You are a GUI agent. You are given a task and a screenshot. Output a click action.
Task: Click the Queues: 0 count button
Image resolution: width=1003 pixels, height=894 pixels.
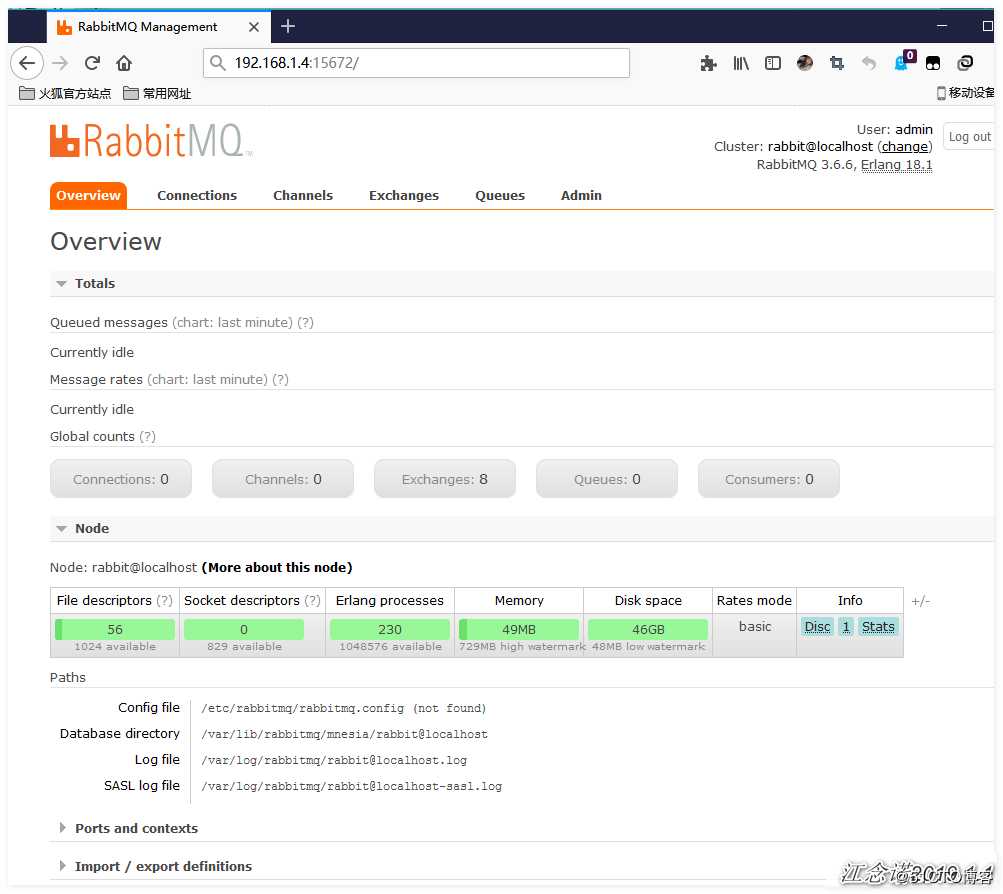[x=606, y=479]
